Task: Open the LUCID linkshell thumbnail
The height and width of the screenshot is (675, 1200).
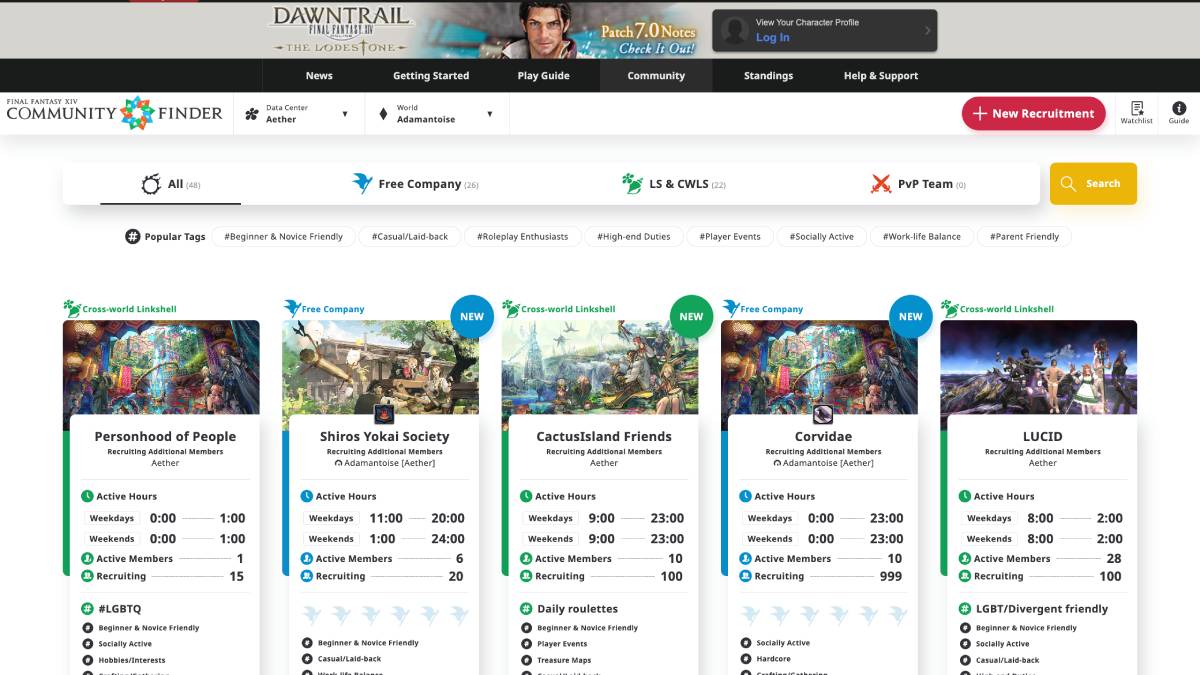Action: coord(1038,367)
